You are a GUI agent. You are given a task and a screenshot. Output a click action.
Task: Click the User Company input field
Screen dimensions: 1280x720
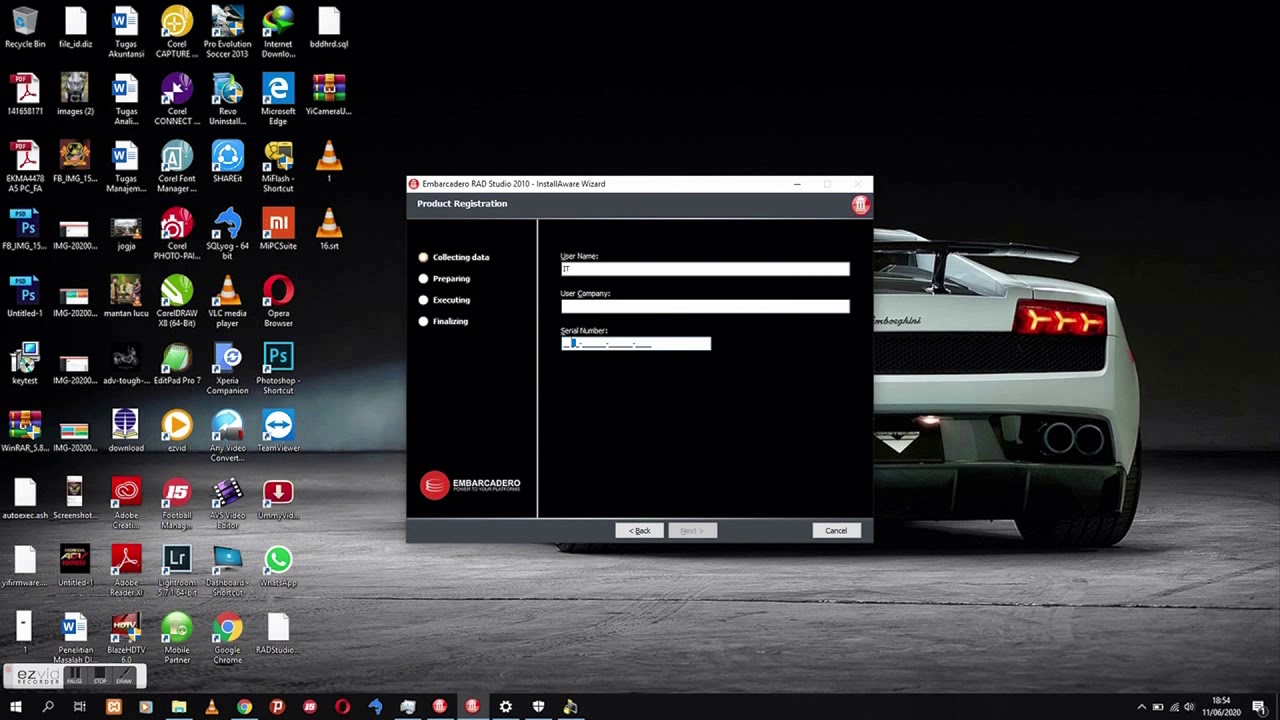[705, 306]
